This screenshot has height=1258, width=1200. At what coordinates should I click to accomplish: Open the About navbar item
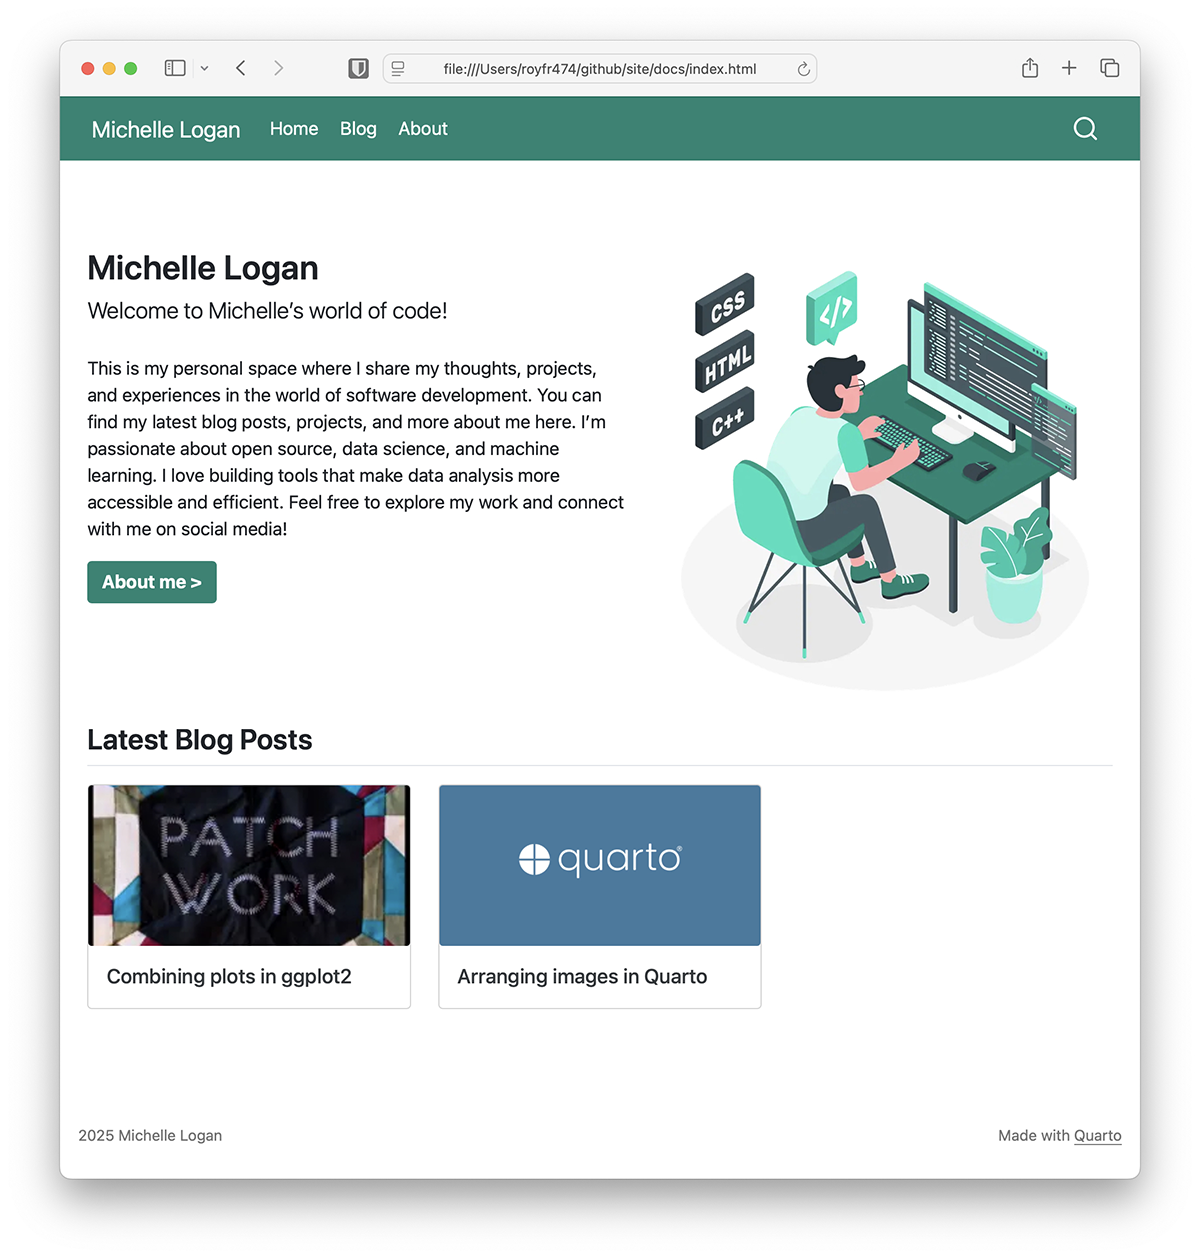tap(423, 129)
